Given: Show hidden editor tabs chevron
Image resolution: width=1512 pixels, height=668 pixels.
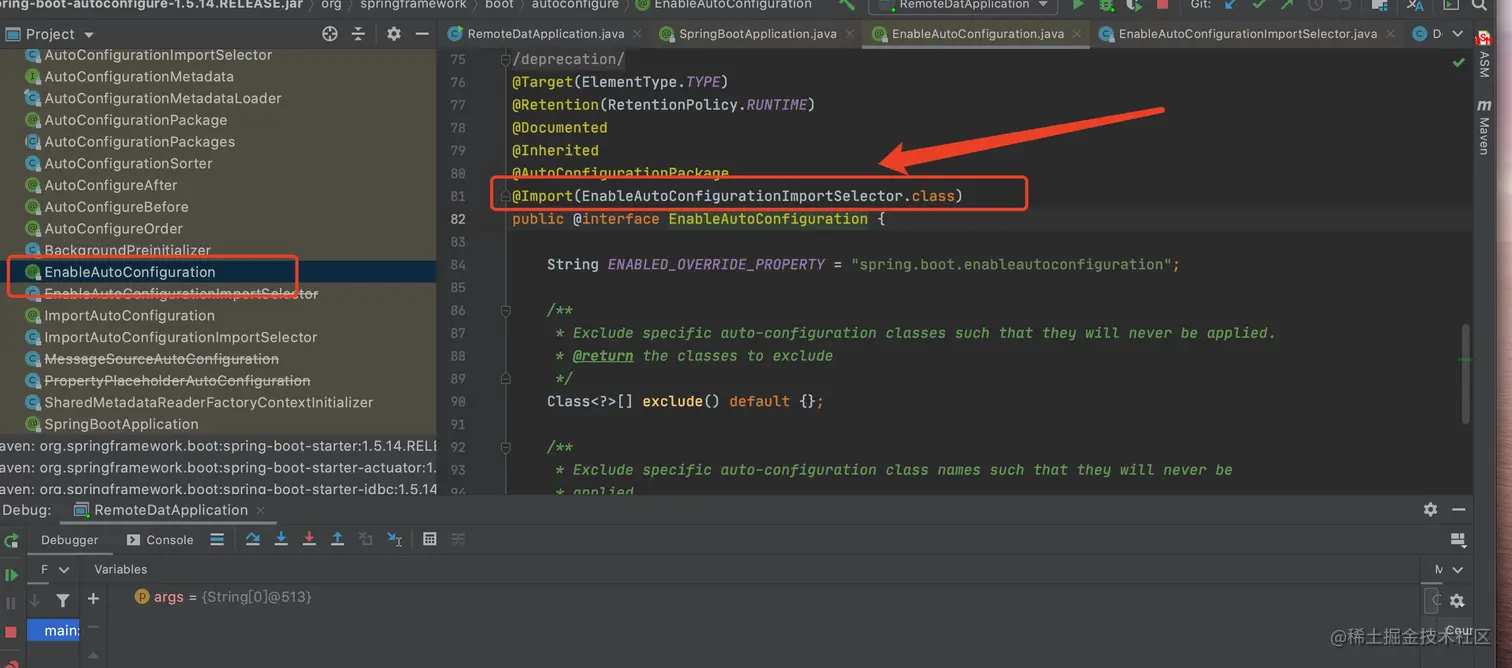Looking at the screenshot, I should click(1459, 34).
